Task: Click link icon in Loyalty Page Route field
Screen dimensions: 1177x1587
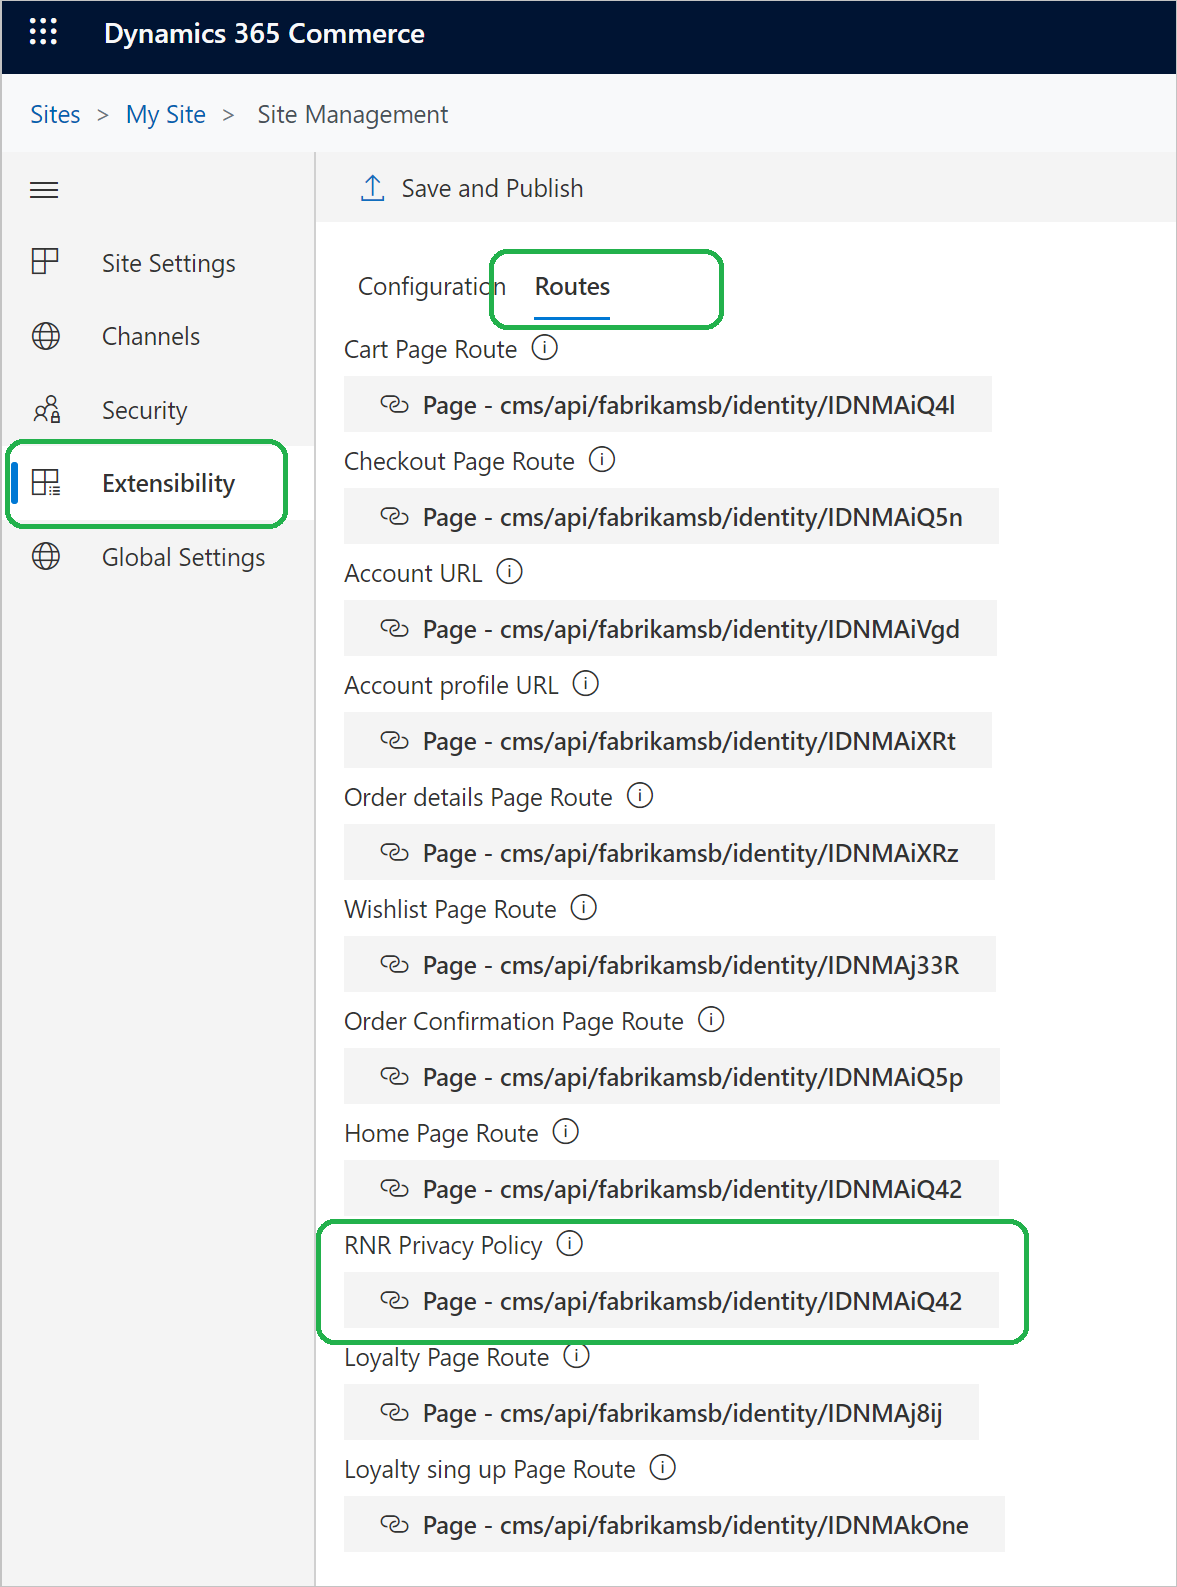Action: click(x=395, y=1412)
